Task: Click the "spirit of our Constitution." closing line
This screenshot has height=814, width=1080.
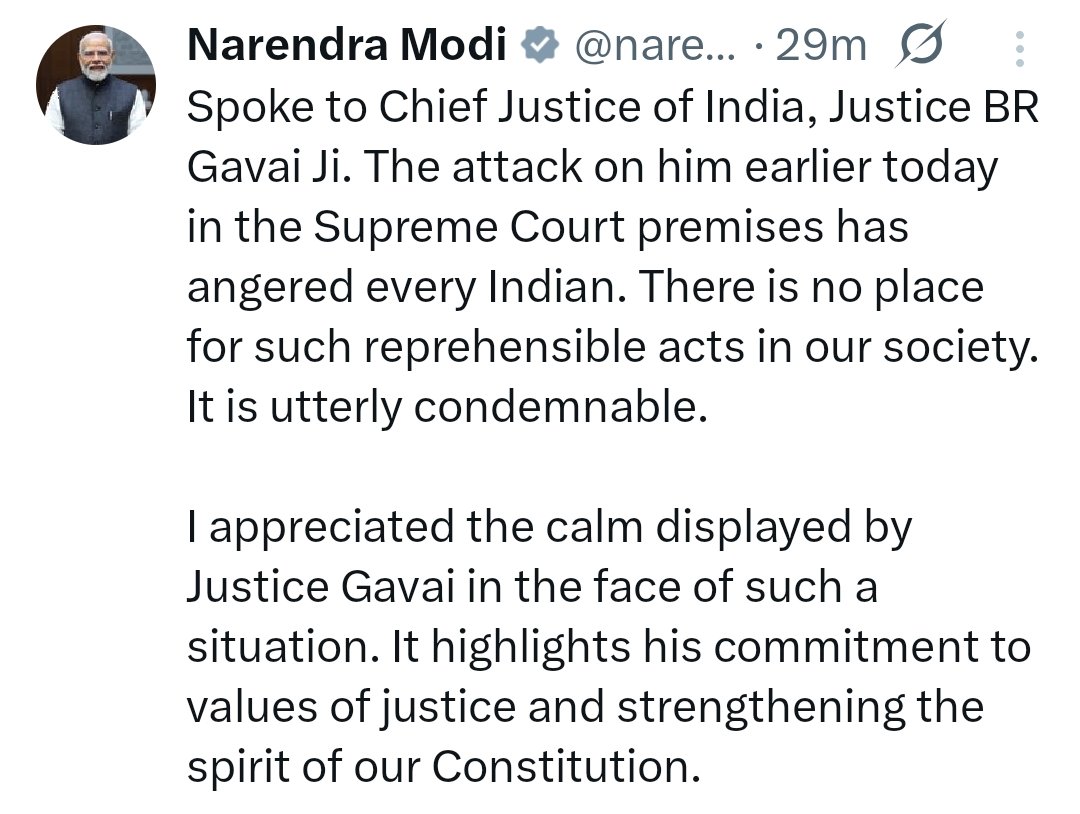Action: click(x=440, y=767)
